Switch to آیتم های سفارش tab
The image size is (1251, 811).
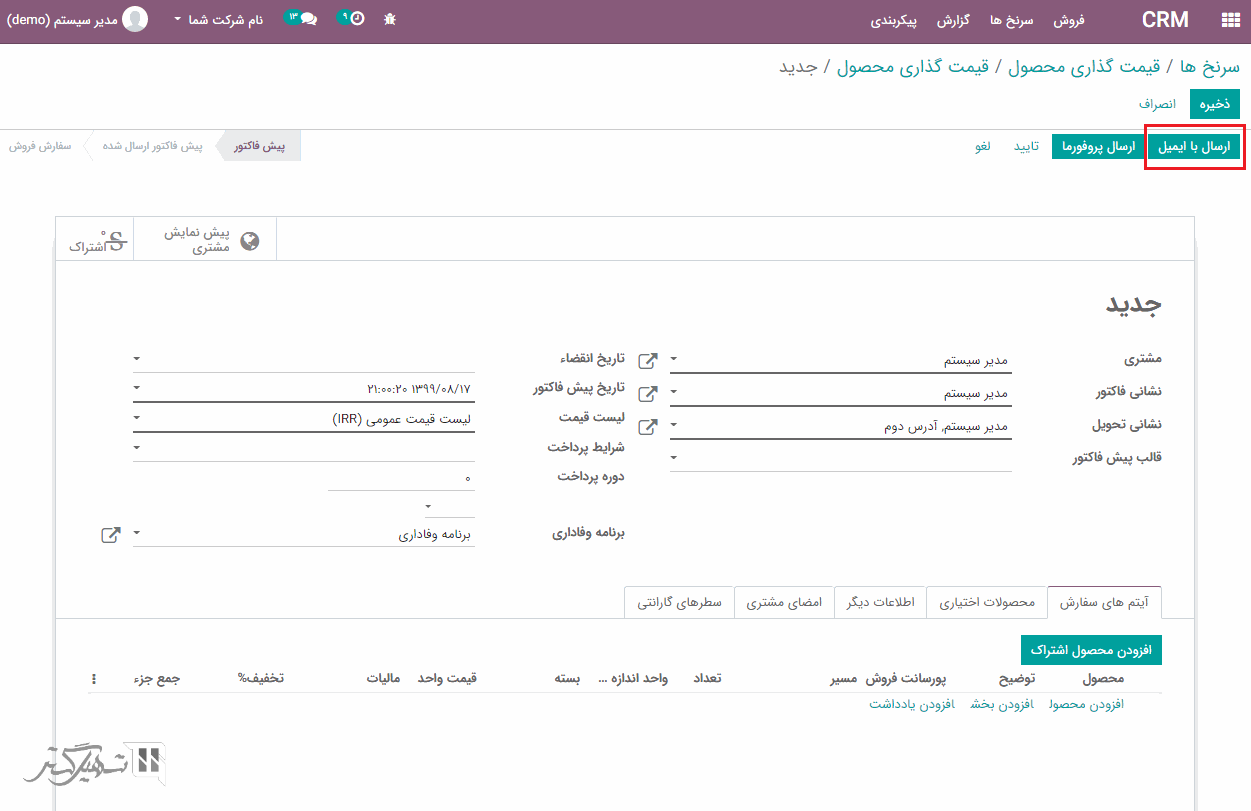coord(1105,603)
